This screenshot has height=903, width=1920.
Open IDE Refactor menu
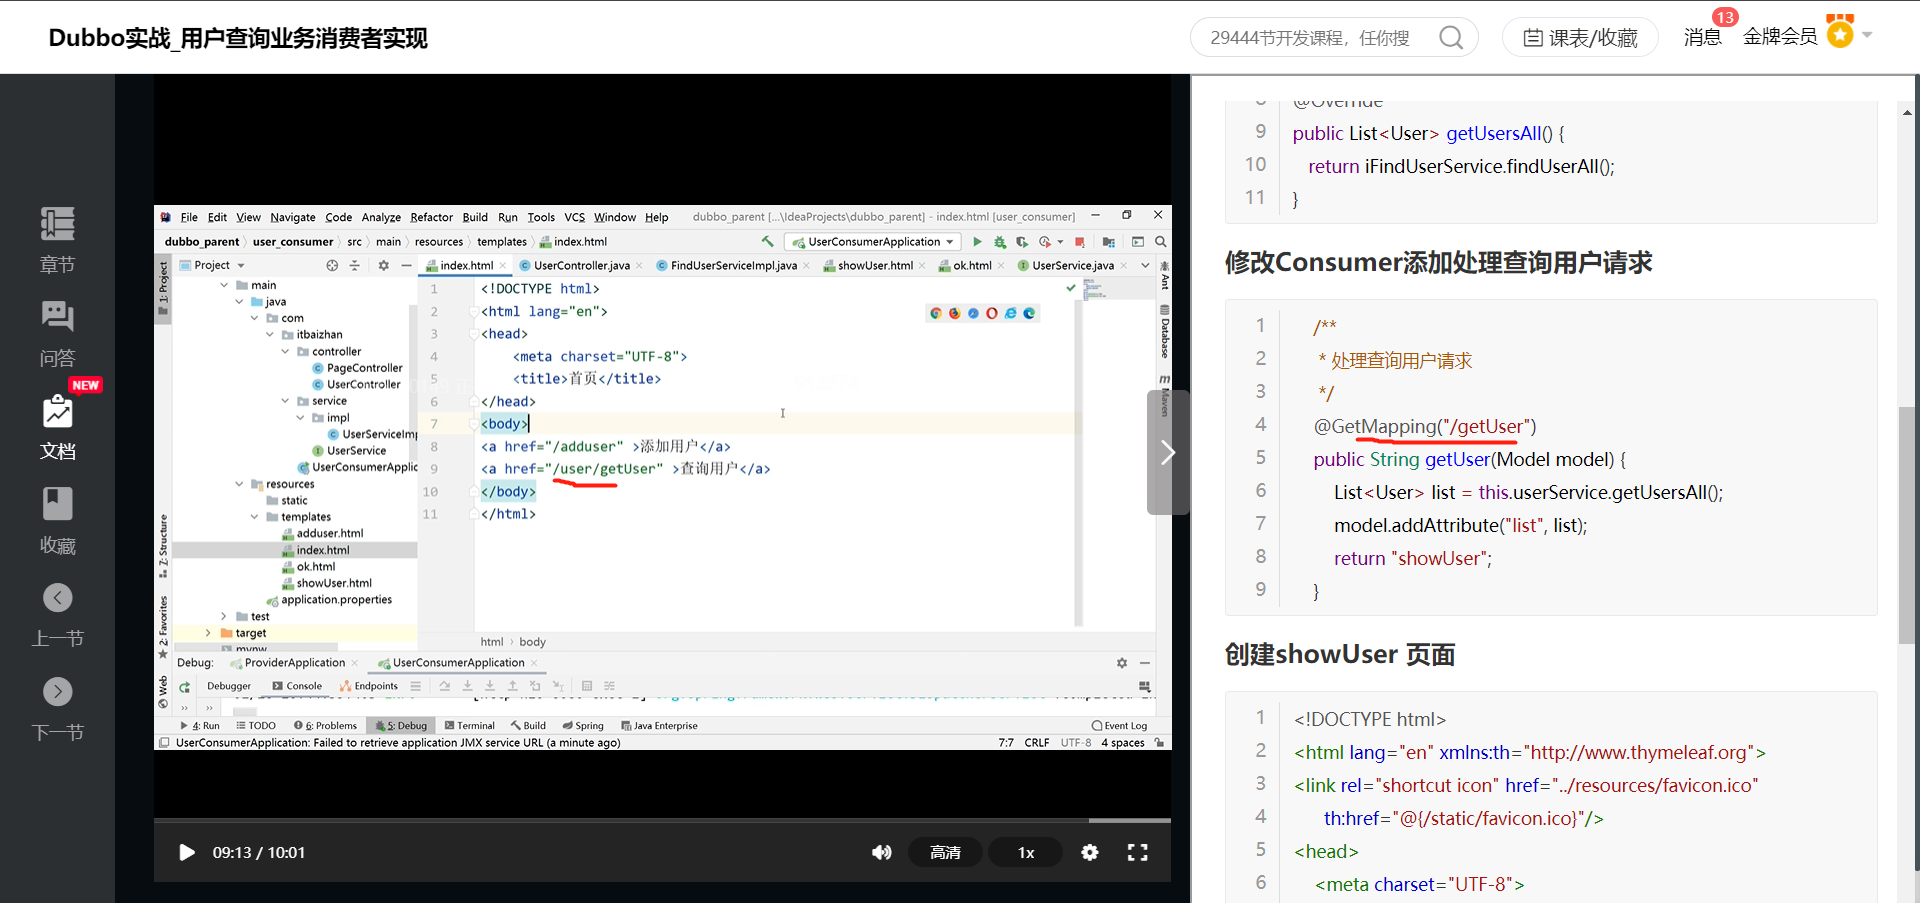coord(431,217)
